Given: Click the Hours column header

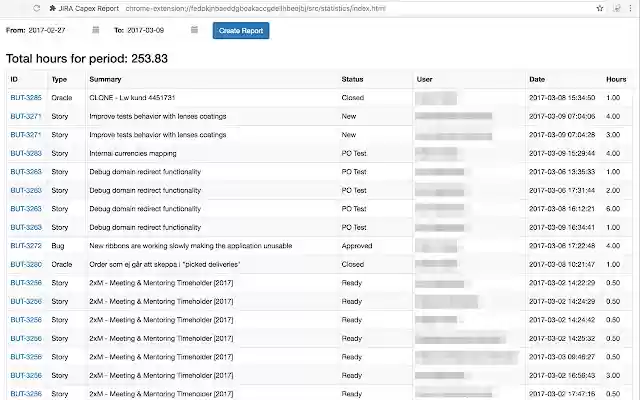Looking at the screenshot, I should tap(616, 79).
